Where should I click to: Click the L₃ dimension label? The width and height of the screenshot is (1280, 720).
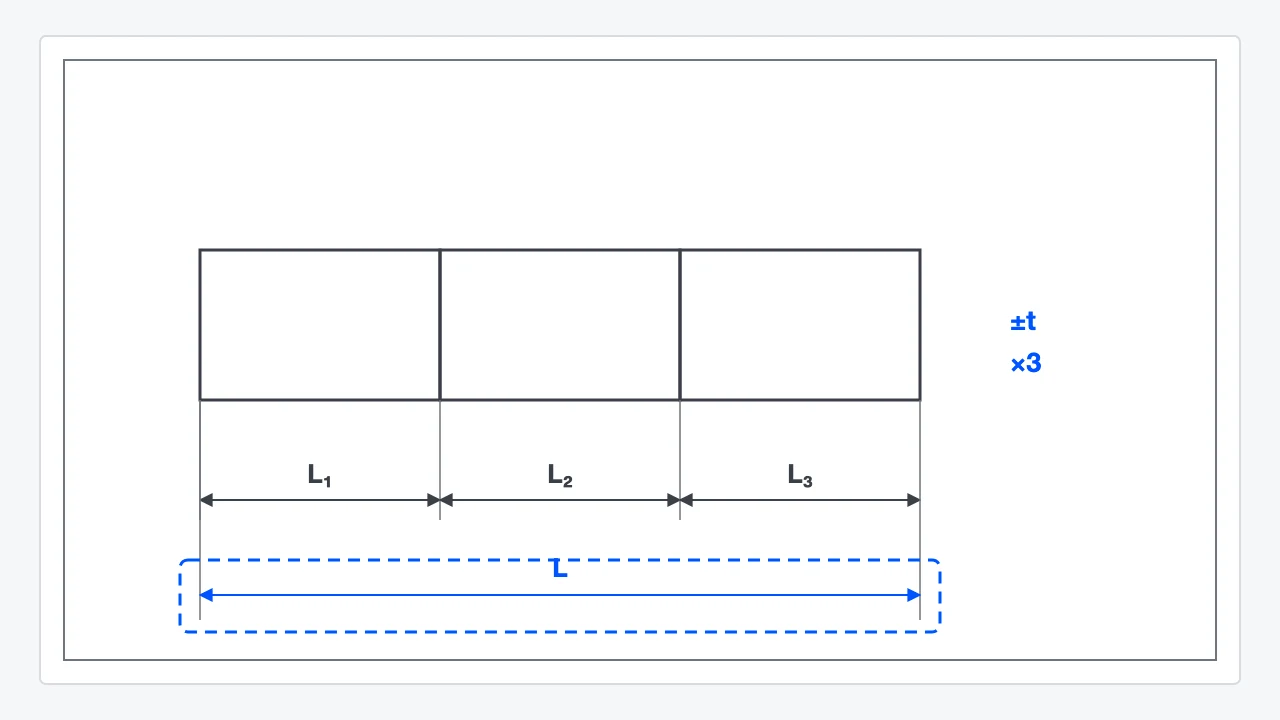pos(800,476)
